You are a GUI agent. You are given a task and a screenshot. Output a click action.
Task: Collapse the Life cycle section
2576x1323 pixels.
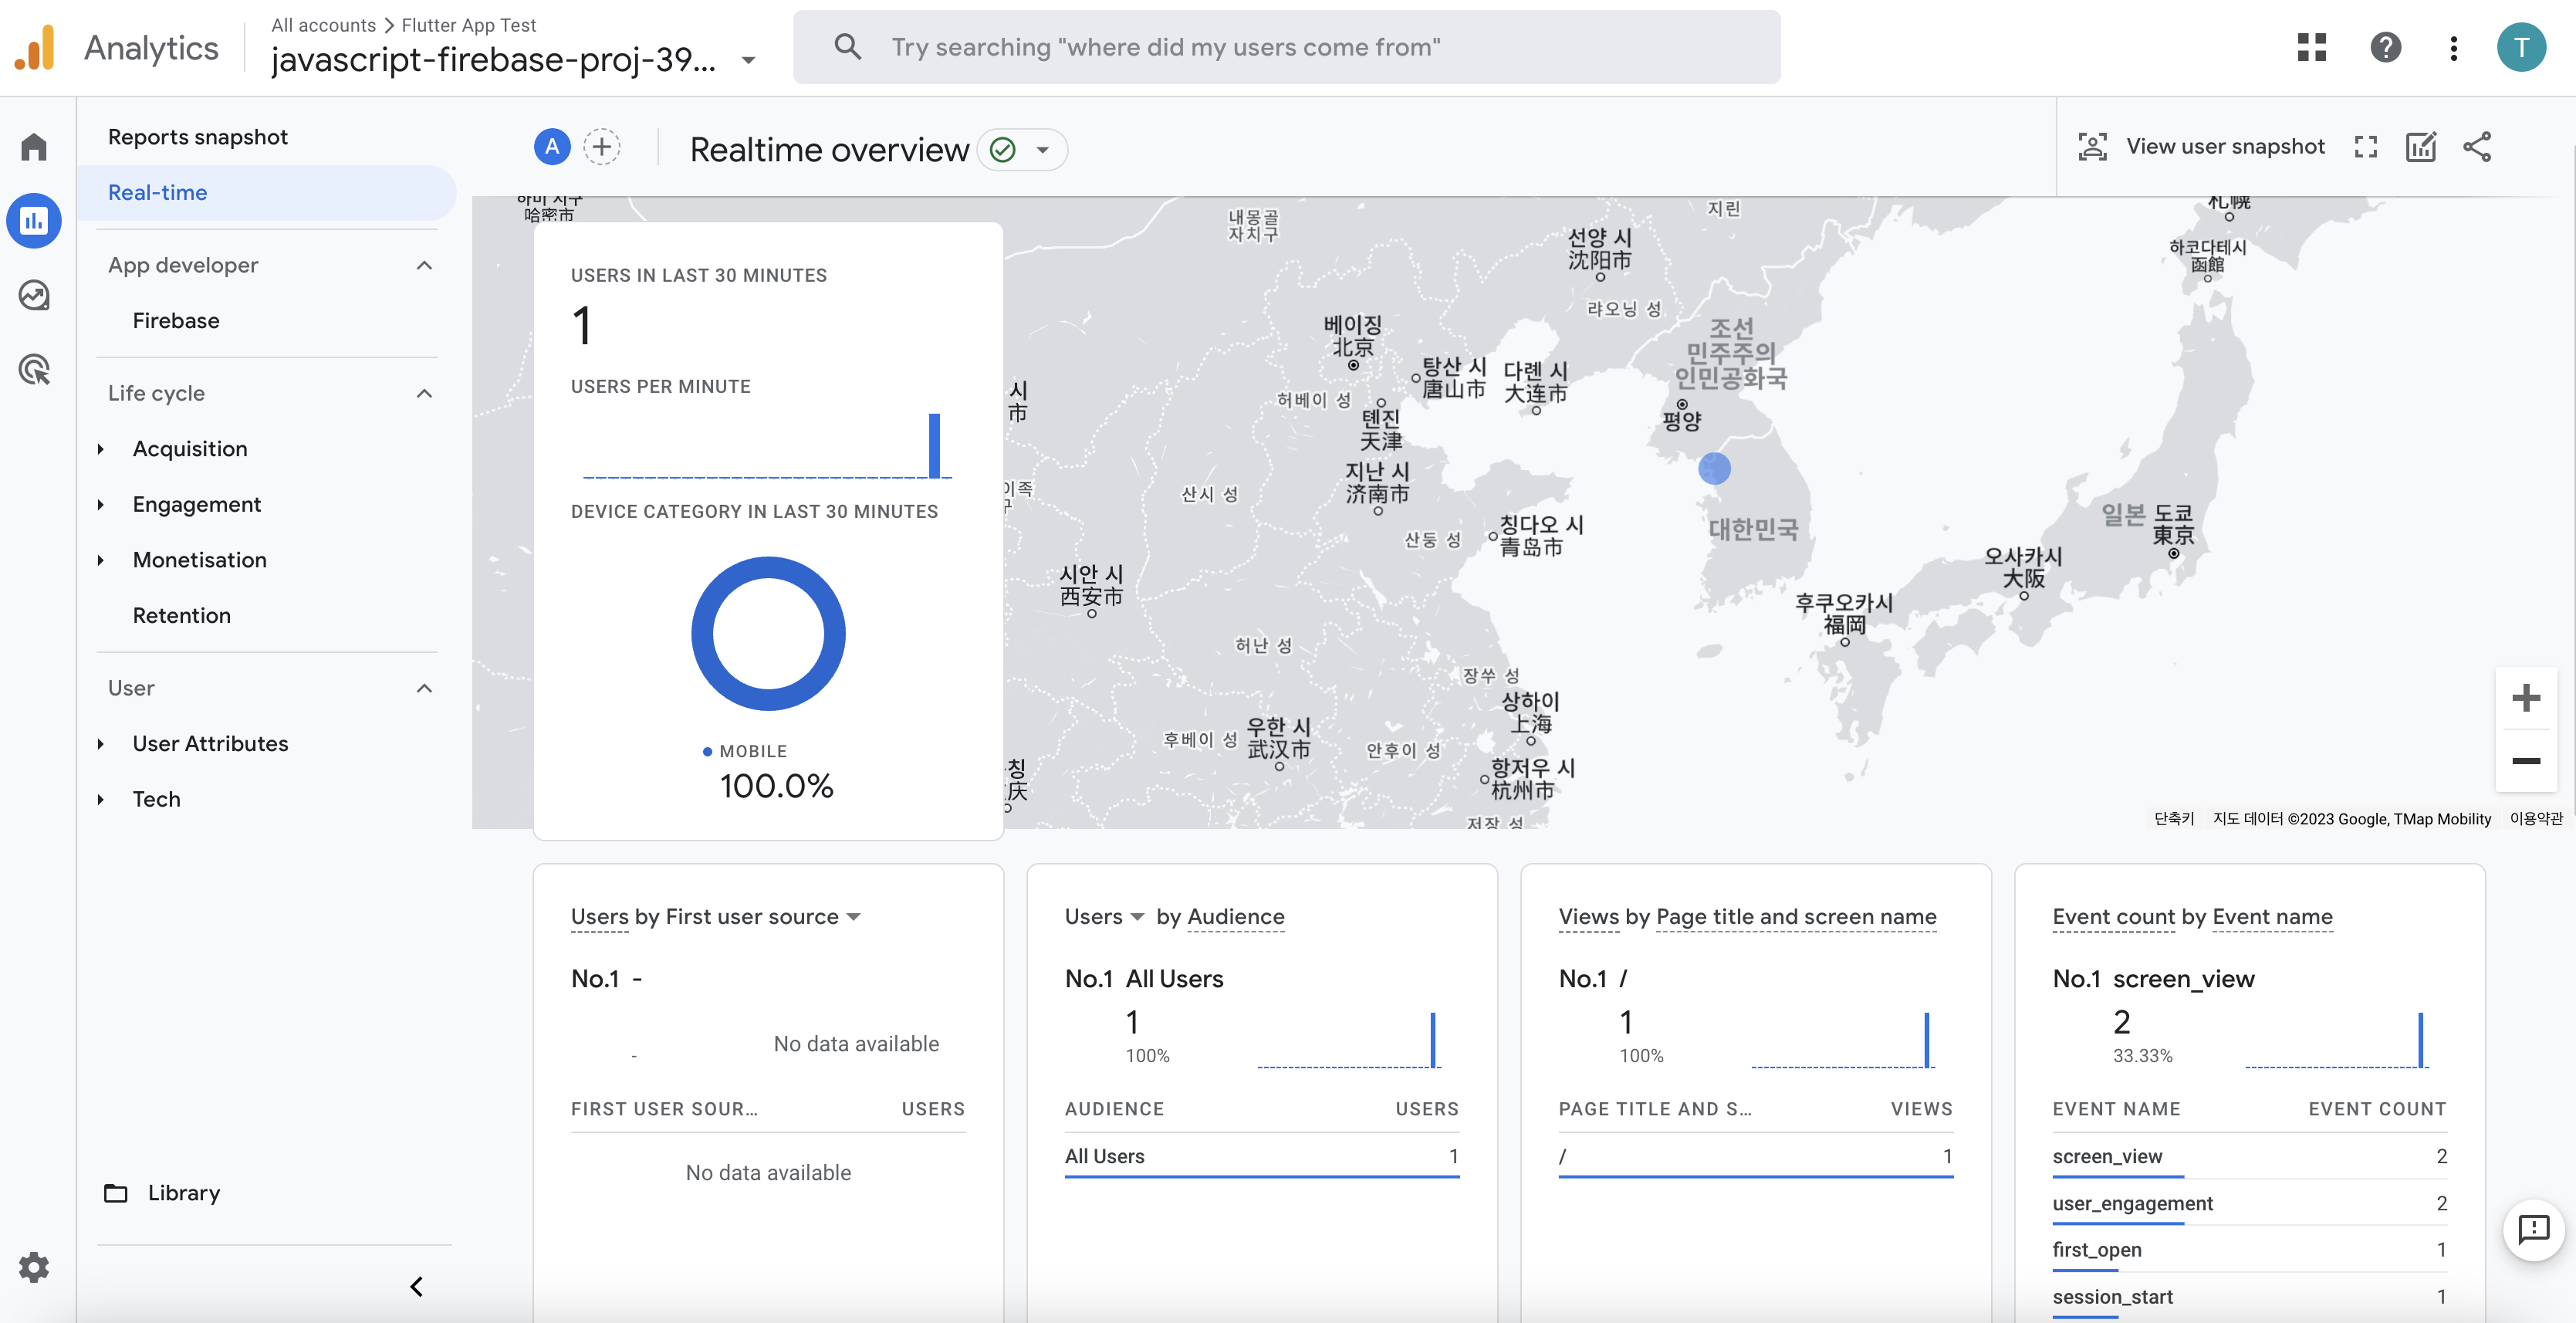(424, 393)
